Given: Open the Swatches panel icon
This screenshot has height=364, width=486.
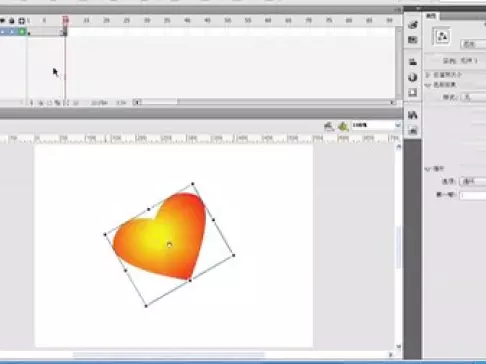Looking at the screenshot, I should pyautogui.click(x=413, y=40).
